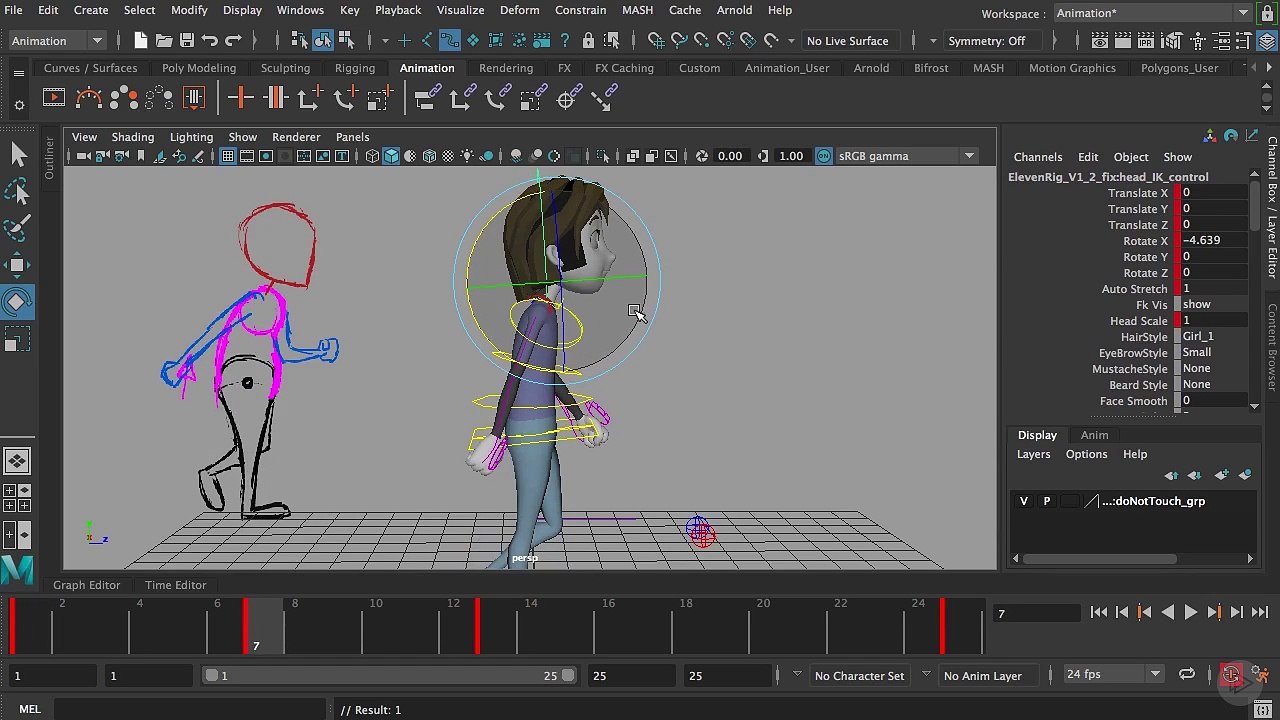This screenshot has height=720, width=1280.
Task: Click the Aim constraint shelf icon
Action: point(568,98)
